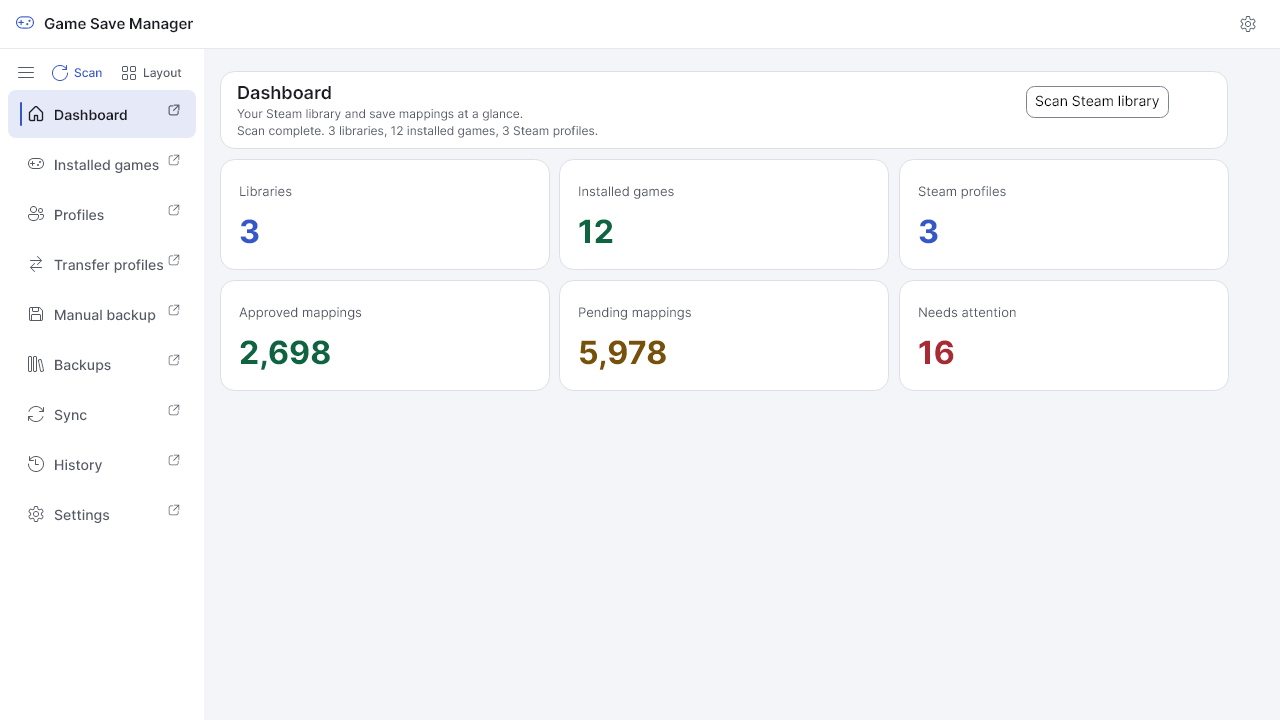The width and height of the screenshot is (1280, 720).
Task: Click Pending mappings value 5,978
Action: 622,352
